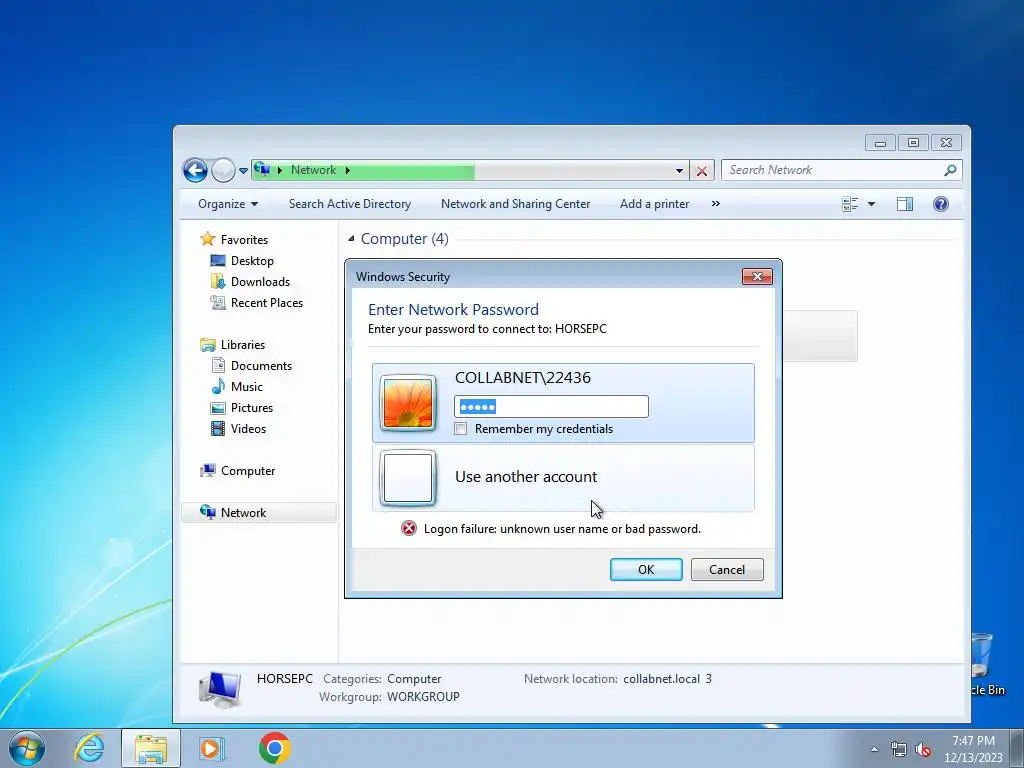
Task: Toggle the preview pane icon
Action: coord(904,204)
